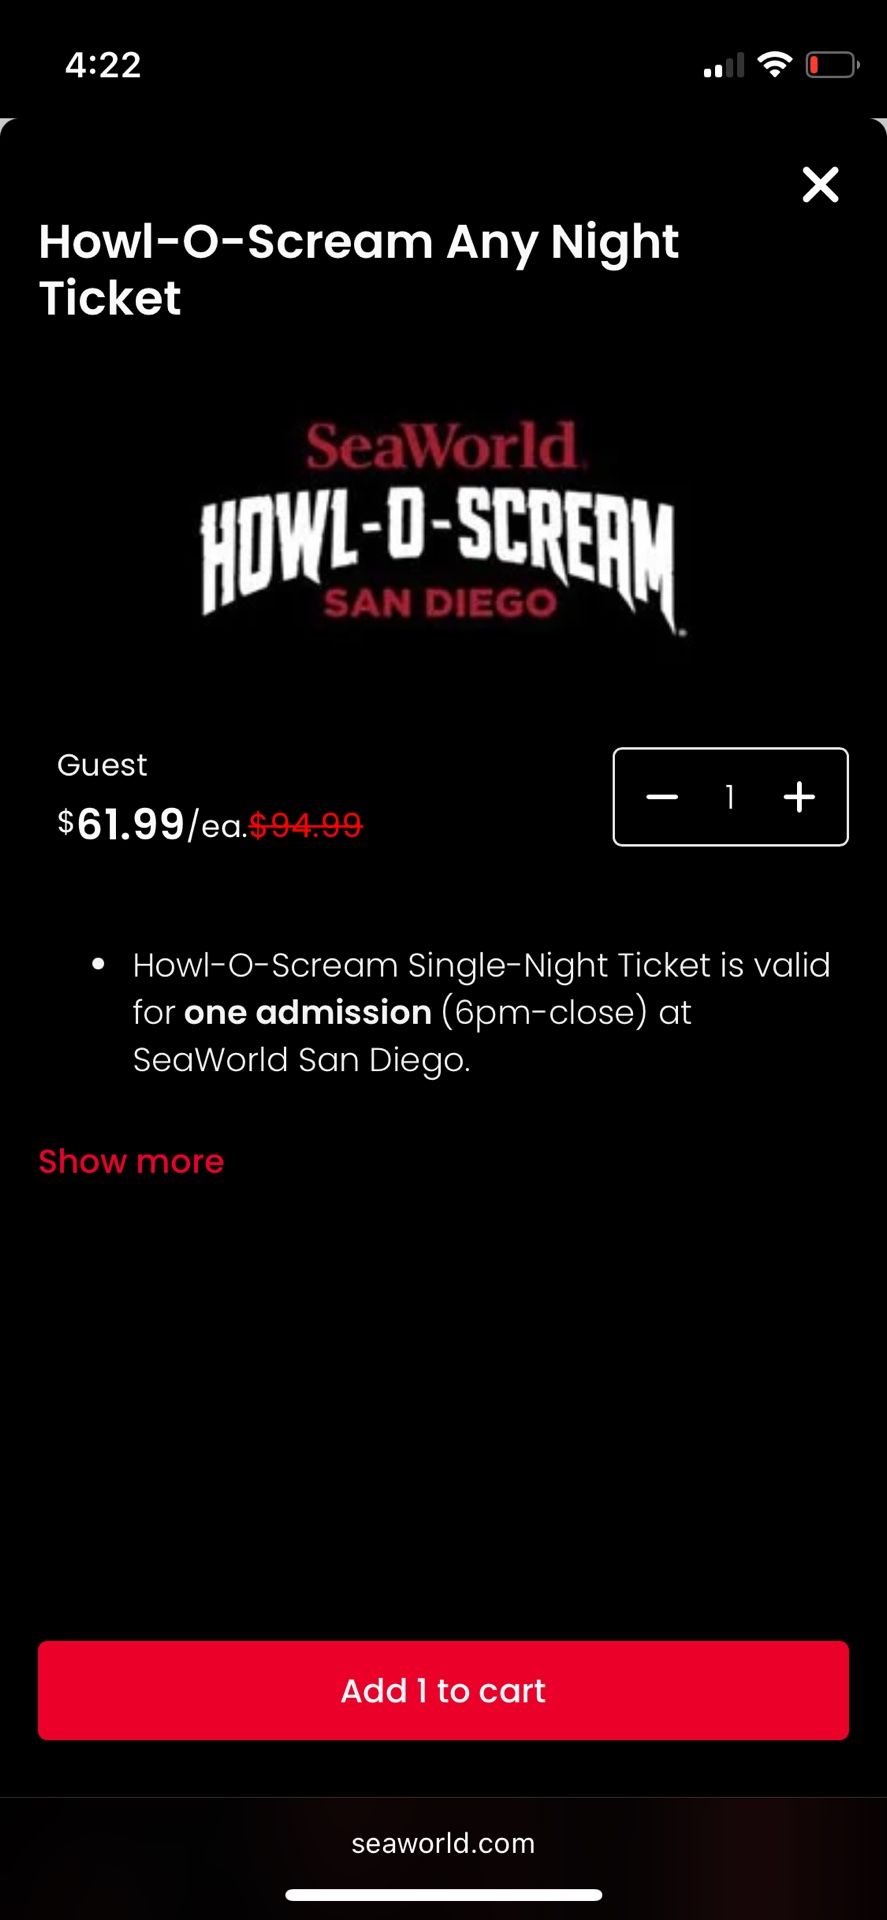Image resolution: width=887 pixels, height=1920 pixels.
Task: Open the Wi-Fi status icon
Action: (x=776, y=63)
